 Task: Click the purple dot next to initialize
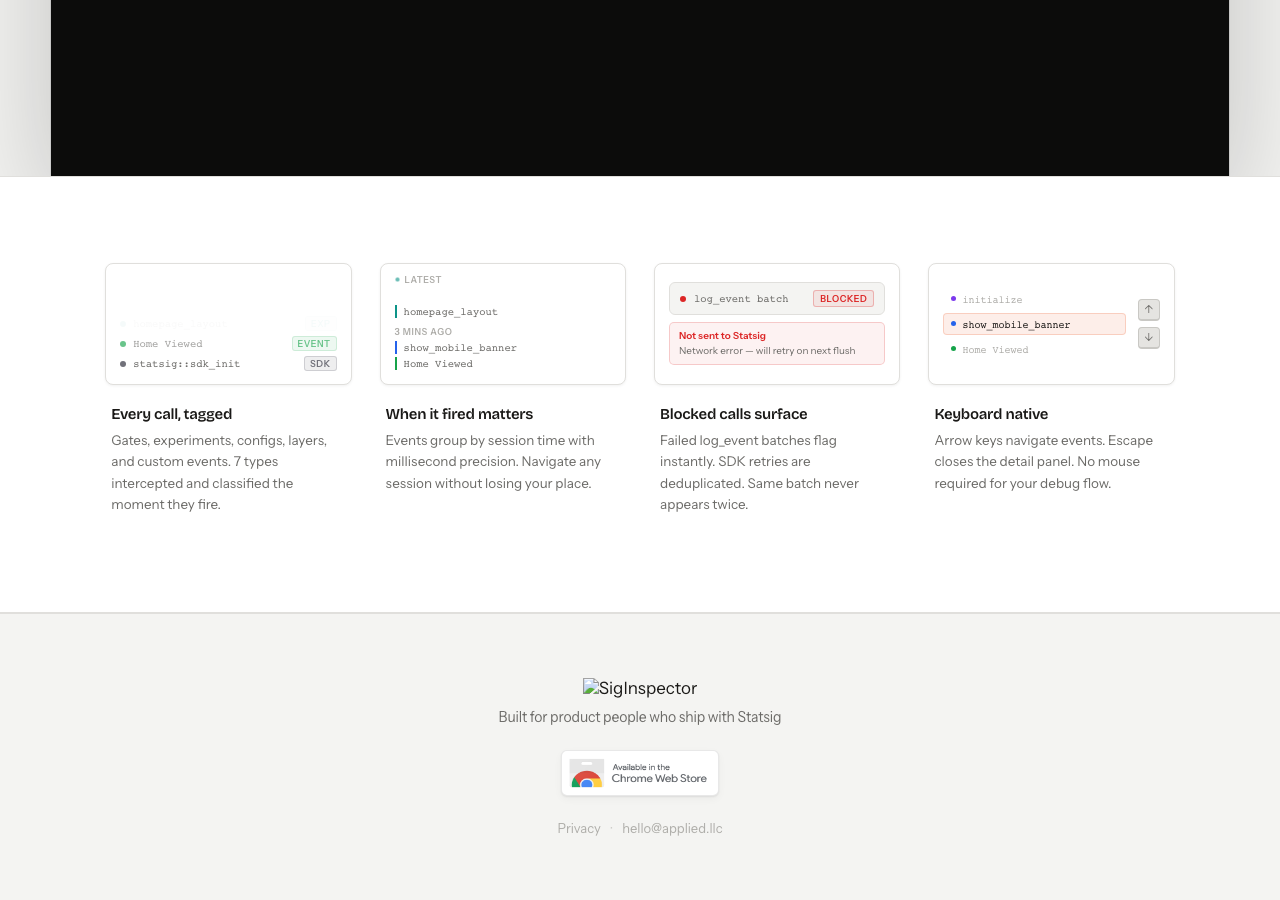(952, 298)
